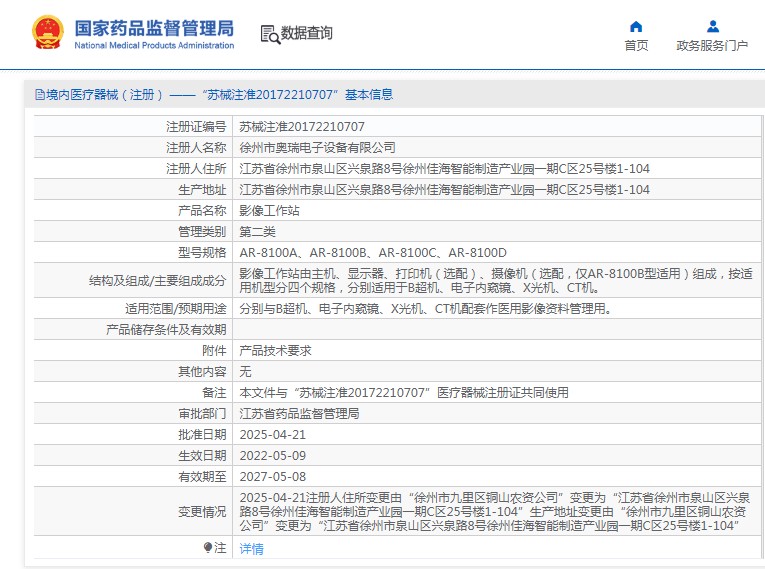765x569 pixels.
Task: Click the 数据查询 magnifier icon
Action: click(x=270, y=34)
